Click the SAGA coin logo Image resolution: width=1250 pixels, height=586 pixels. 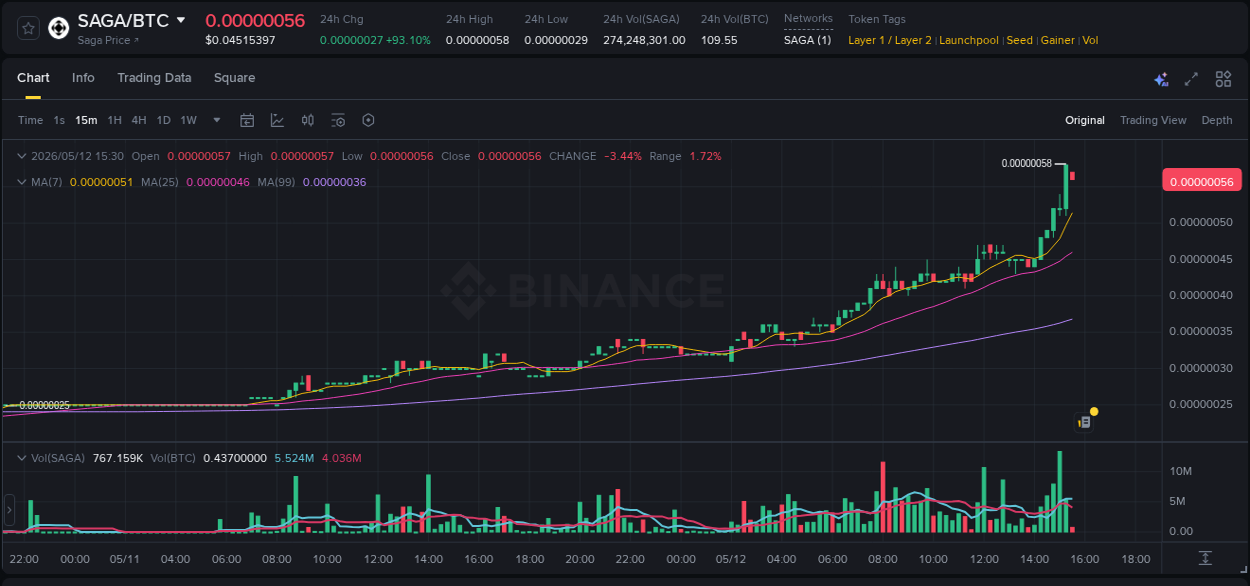pyautogui.click(x=59, y=28)
